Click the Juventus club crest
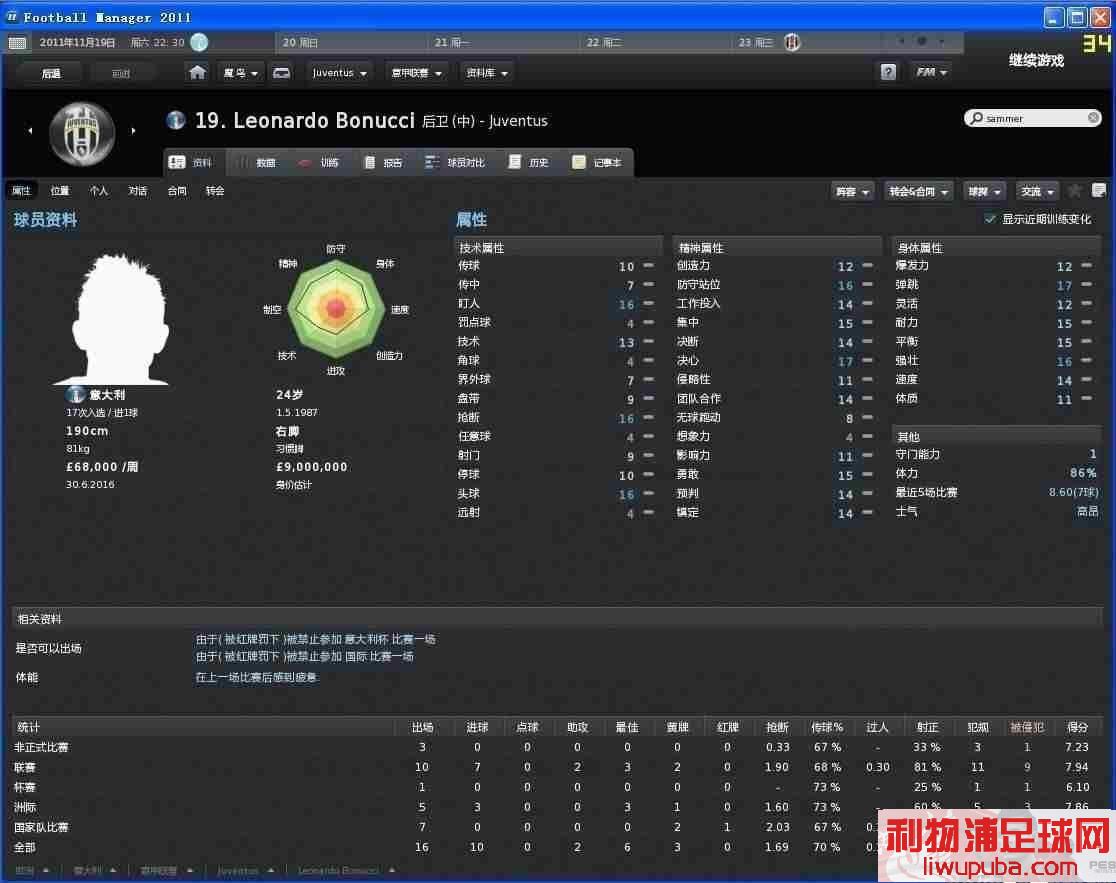1116x883 pixels. (82, 133)
